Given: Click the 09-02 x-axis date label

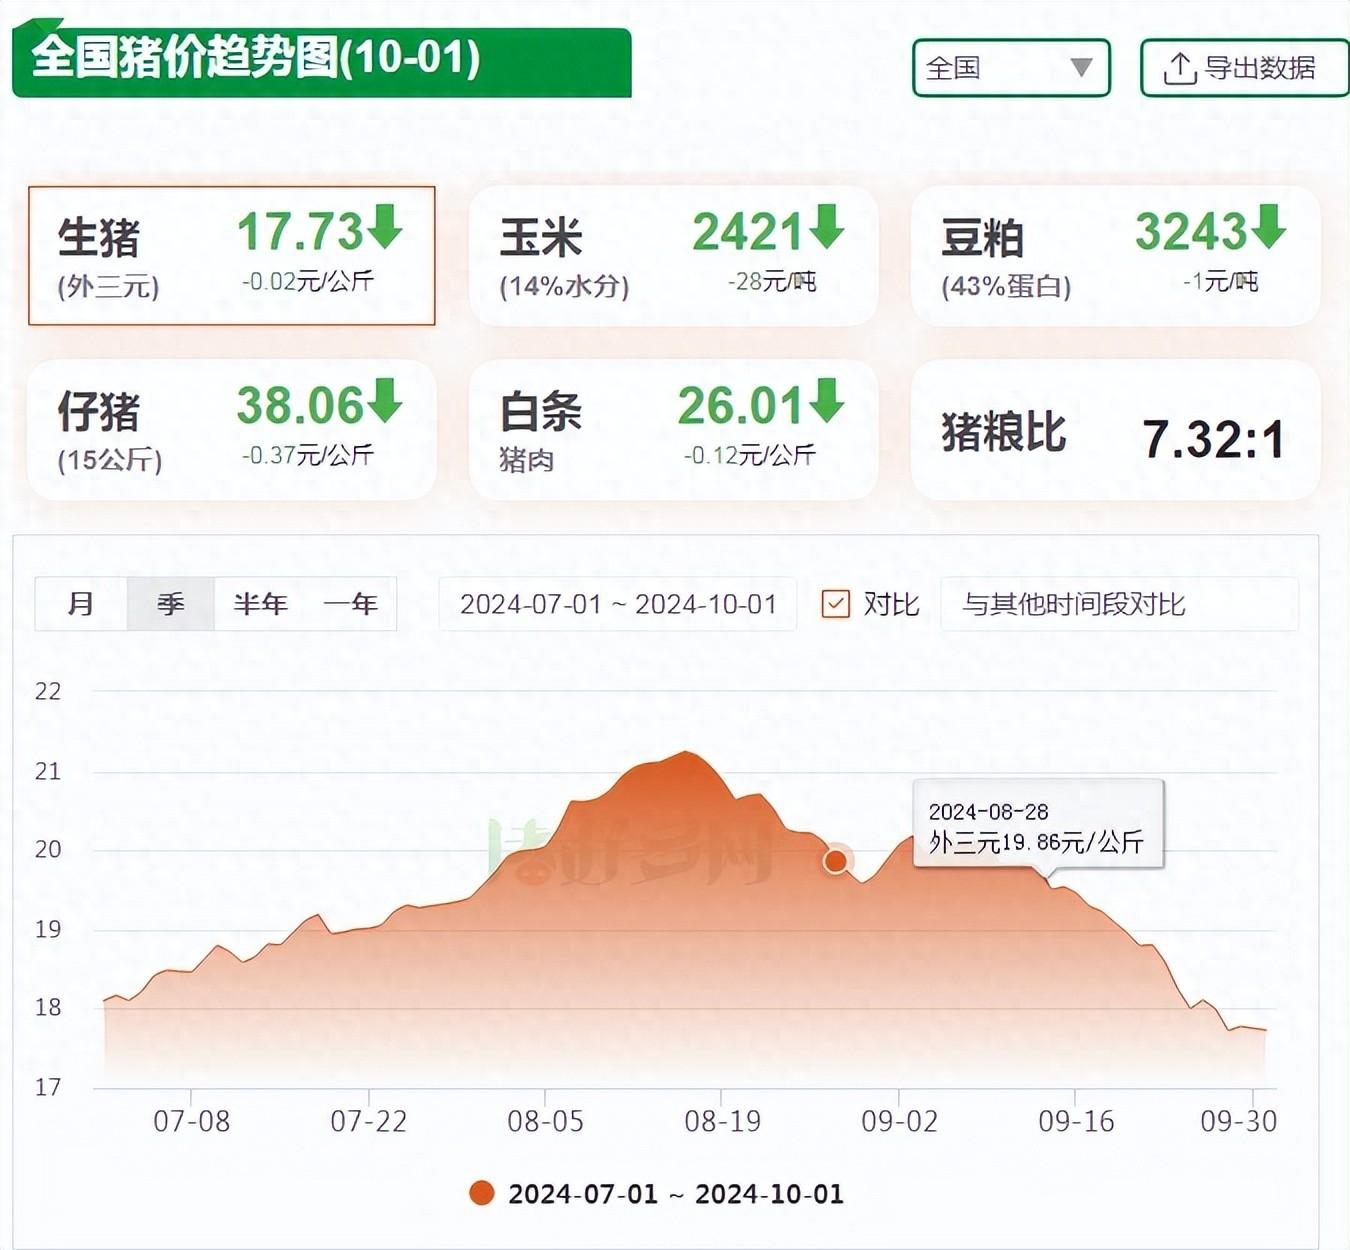Looking at the screenshot, I should click(899, 1121).
